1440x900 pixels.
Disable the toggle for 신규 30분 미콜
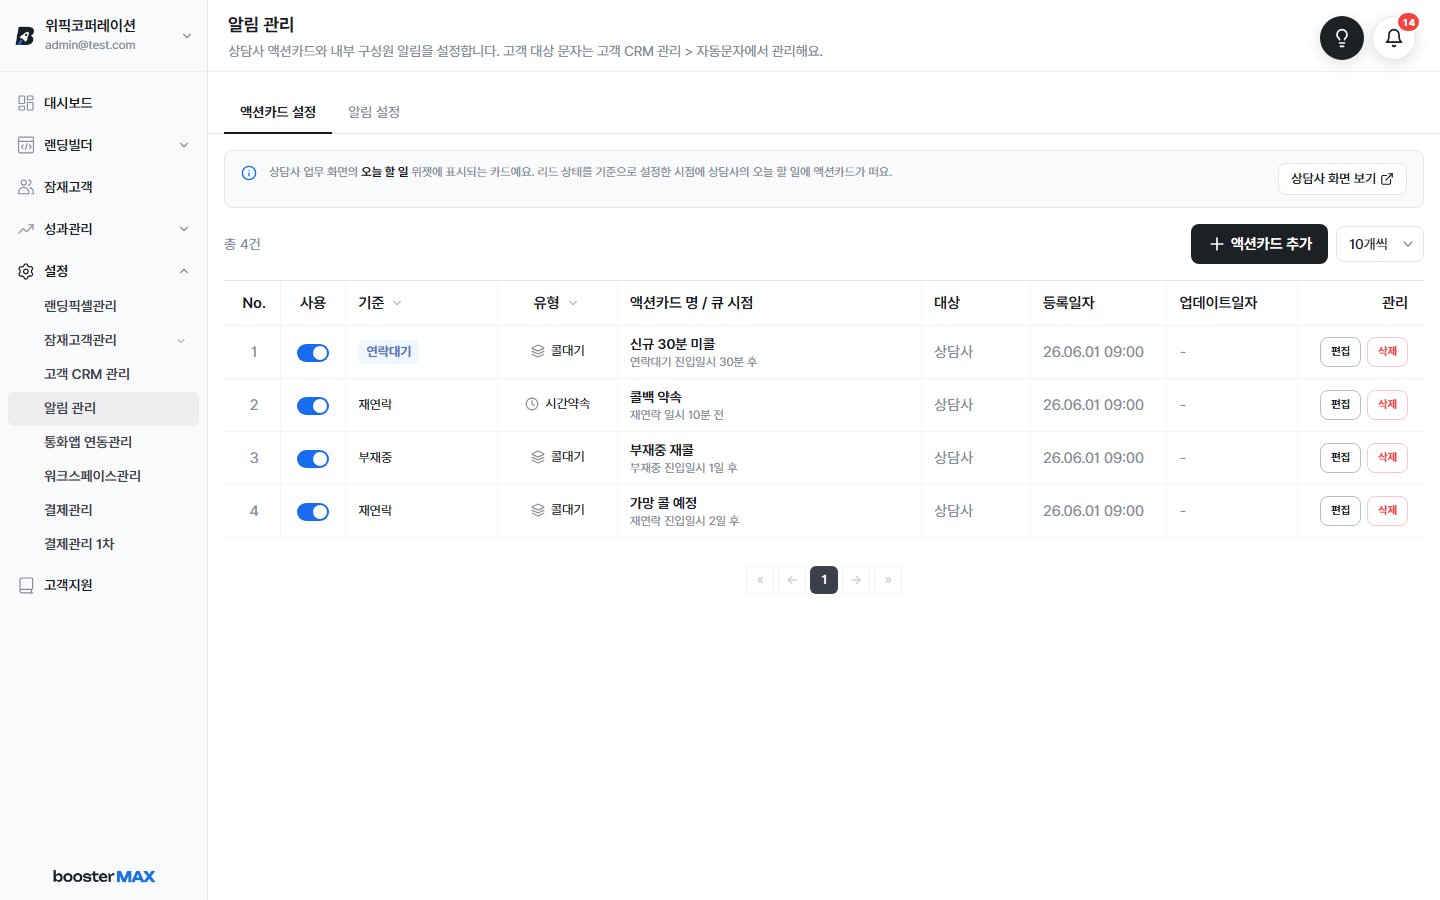pos(313,353)
